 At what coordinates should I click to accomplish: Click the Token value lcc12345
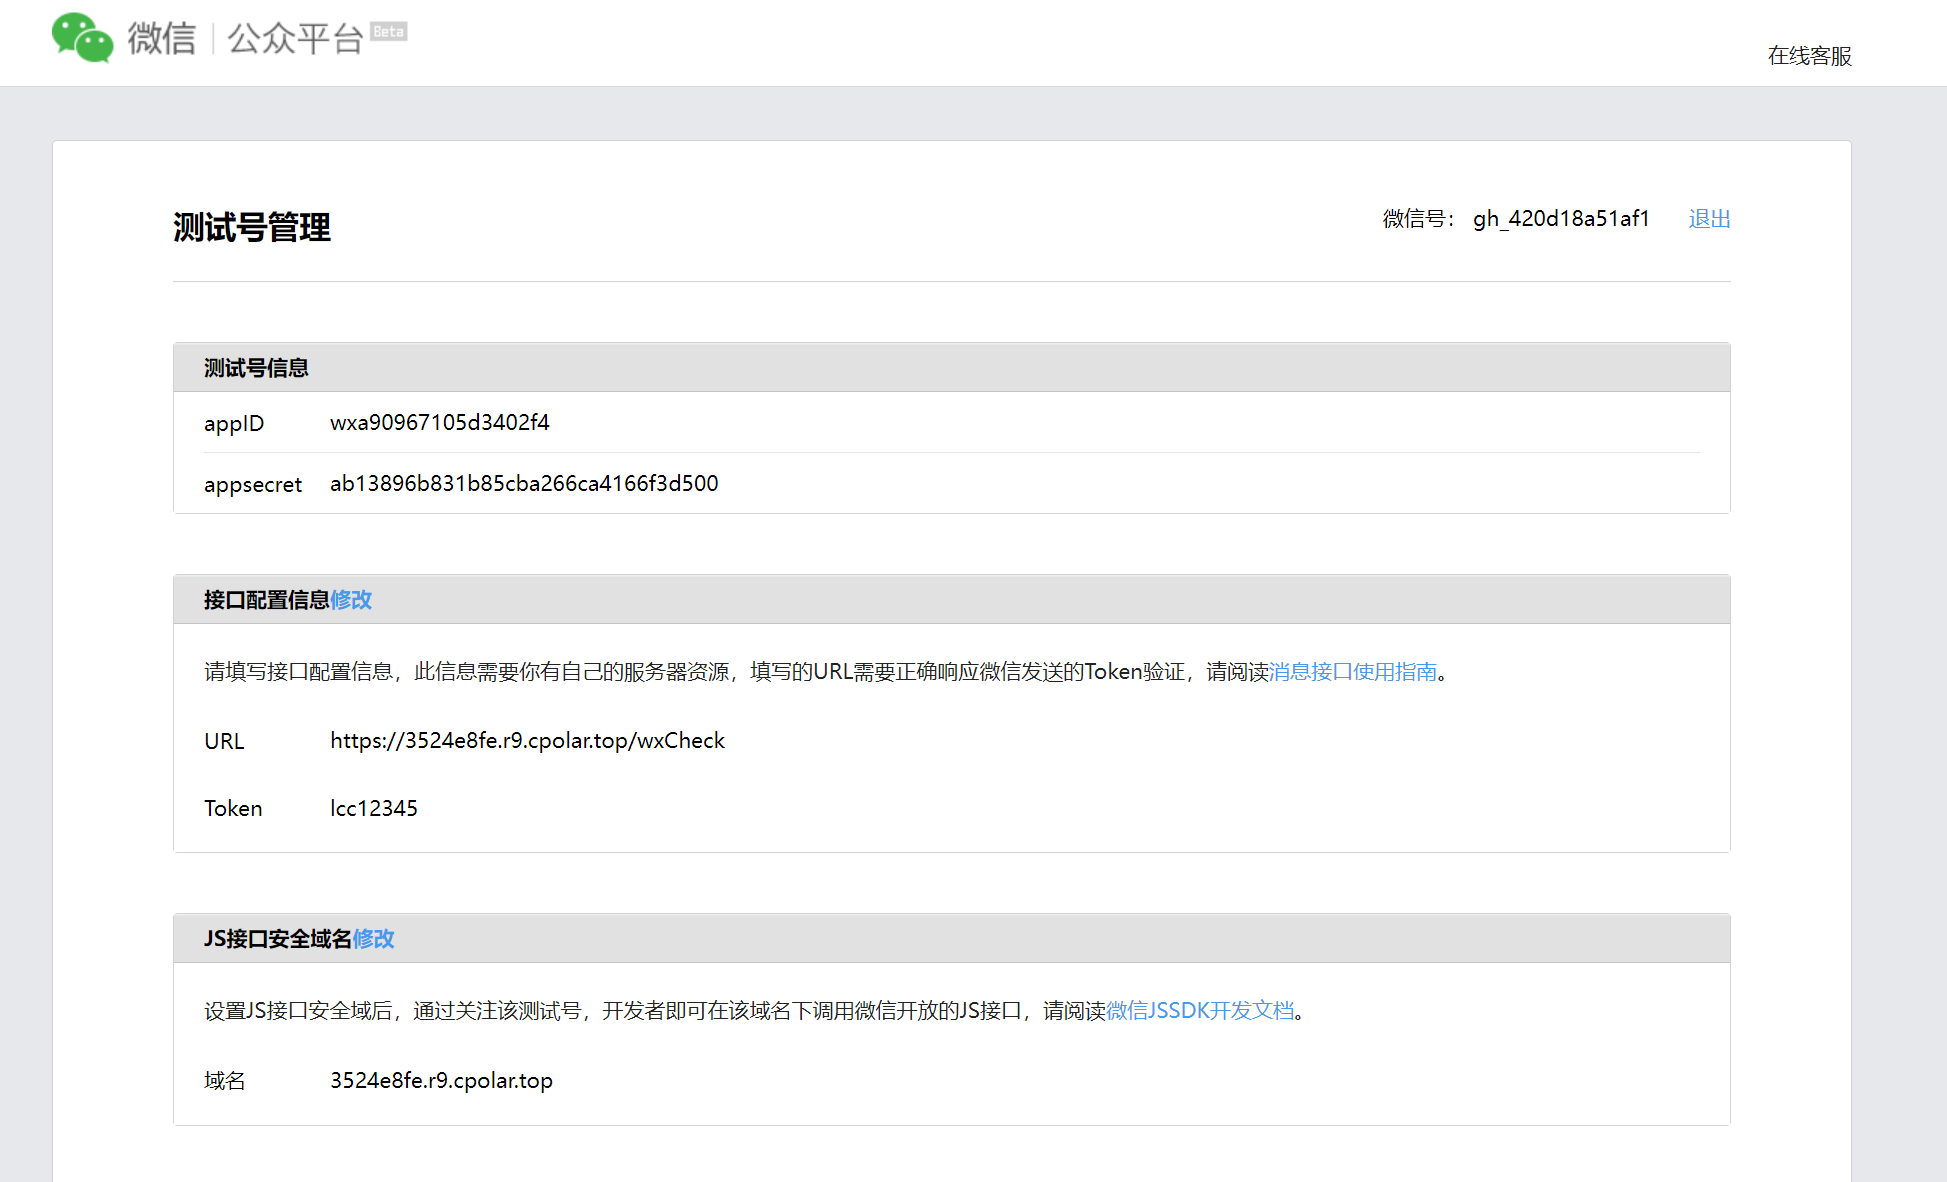374,809
